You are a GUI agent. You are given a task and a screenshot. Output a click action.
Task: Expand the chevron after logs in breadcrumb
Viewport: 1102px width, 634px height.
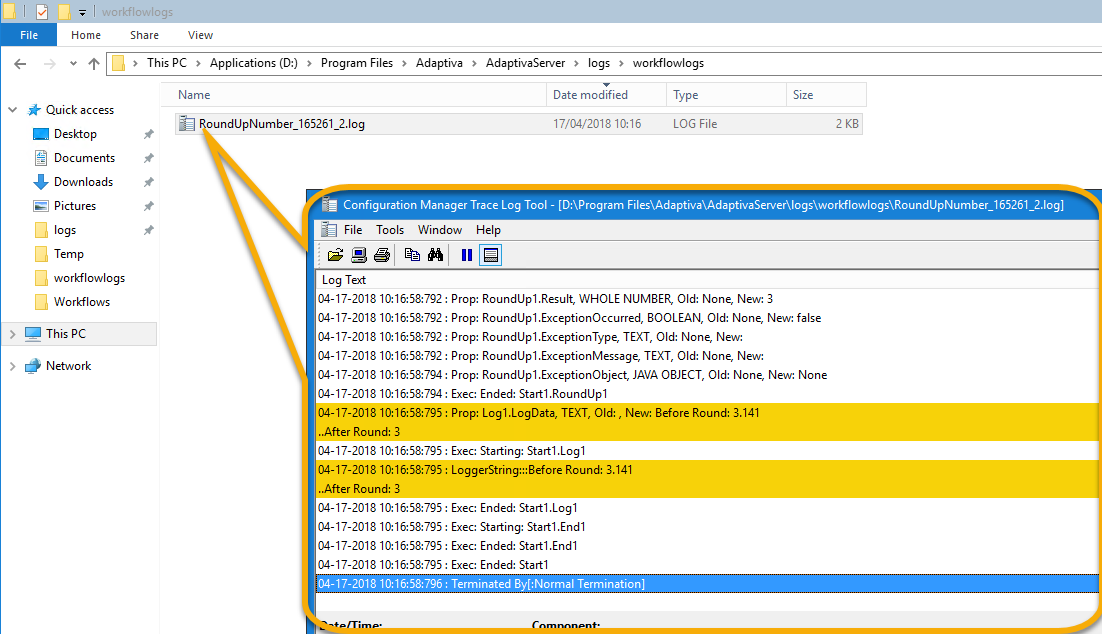click(x=621, y=63)
